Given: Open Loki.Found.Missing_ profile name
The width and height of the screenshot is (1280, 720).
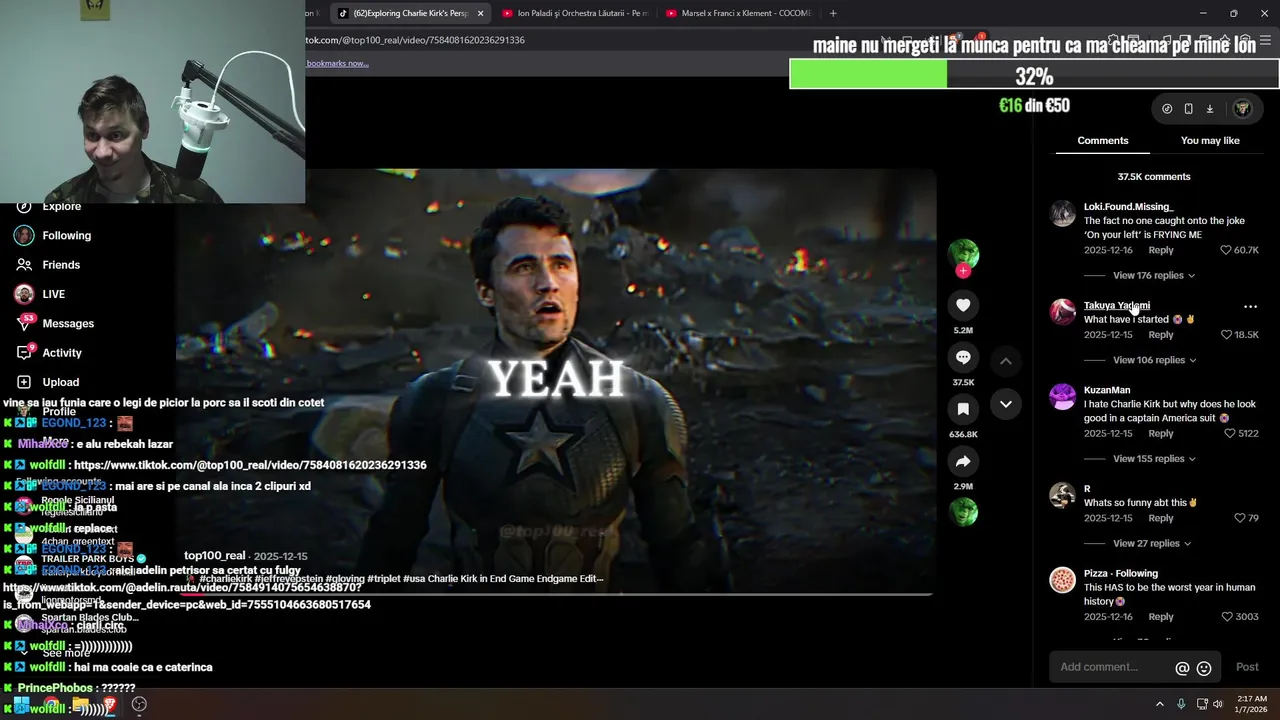Looking at the screenshot, I should 1128,207.
